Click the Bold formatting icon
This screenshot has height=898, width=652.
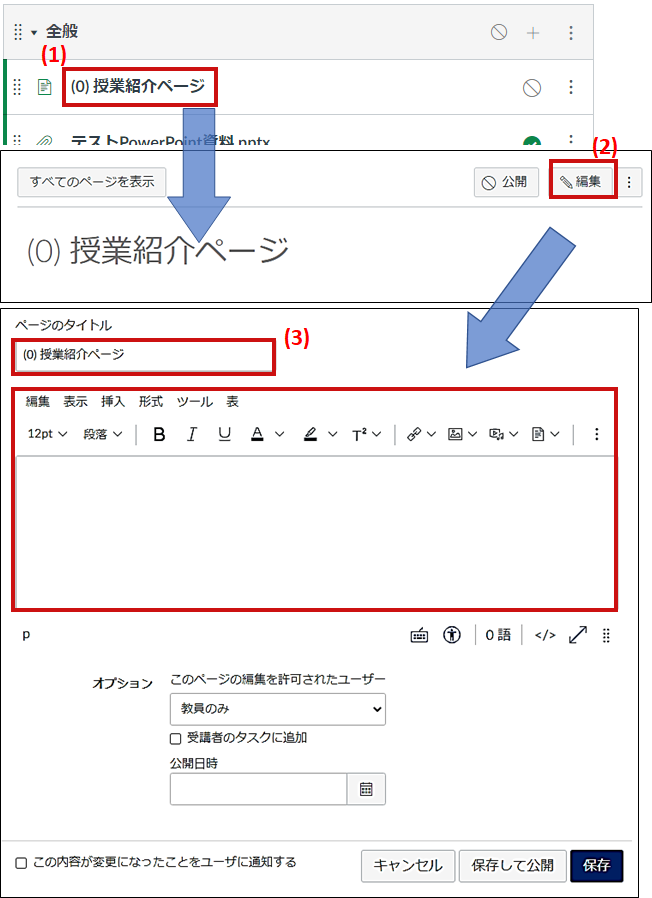(158, 434)
